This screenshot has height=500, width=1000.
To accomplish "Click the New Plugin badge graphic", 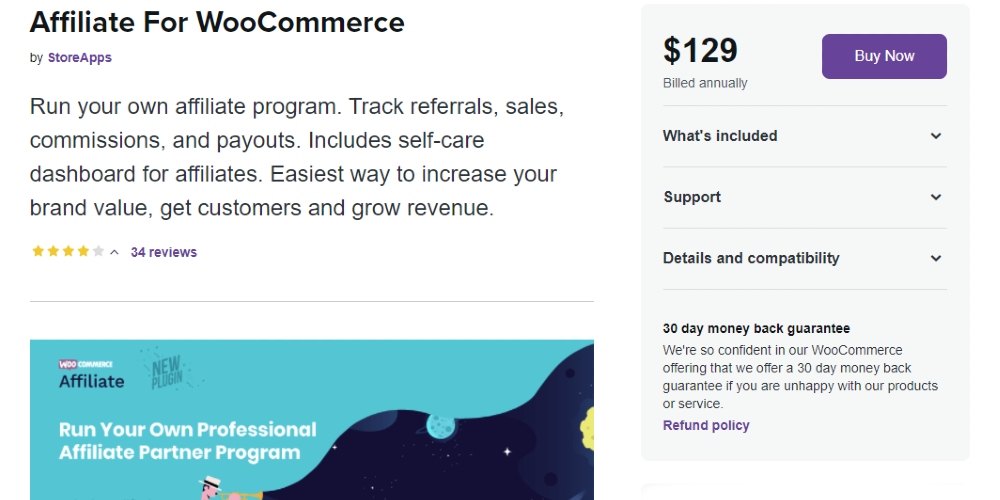I will [x=167, y=371].
